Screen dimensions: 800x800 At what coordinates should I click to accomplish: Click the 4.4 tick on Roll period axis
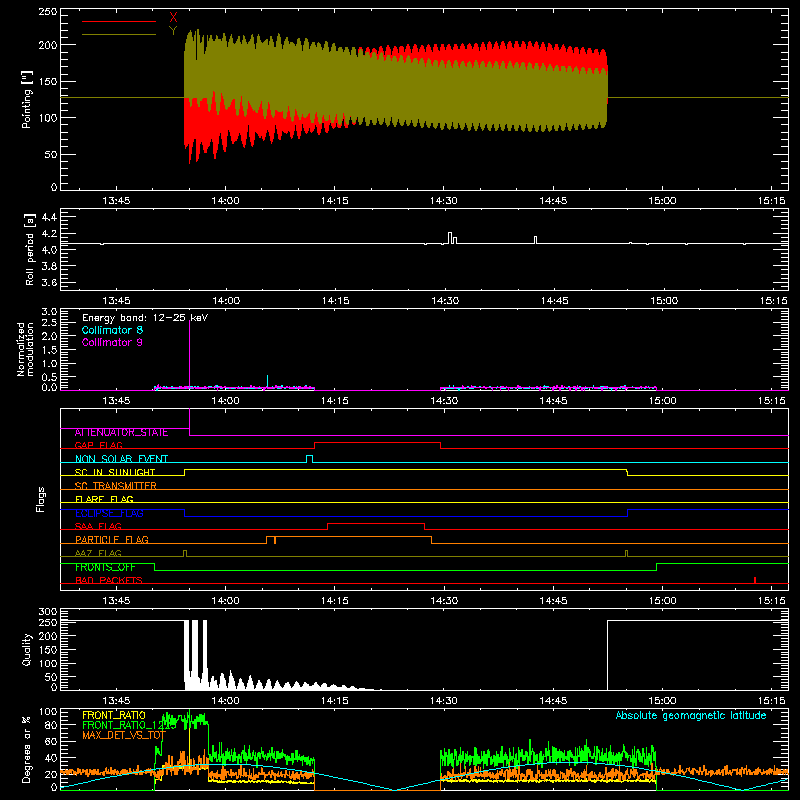(x=49, y=217)
